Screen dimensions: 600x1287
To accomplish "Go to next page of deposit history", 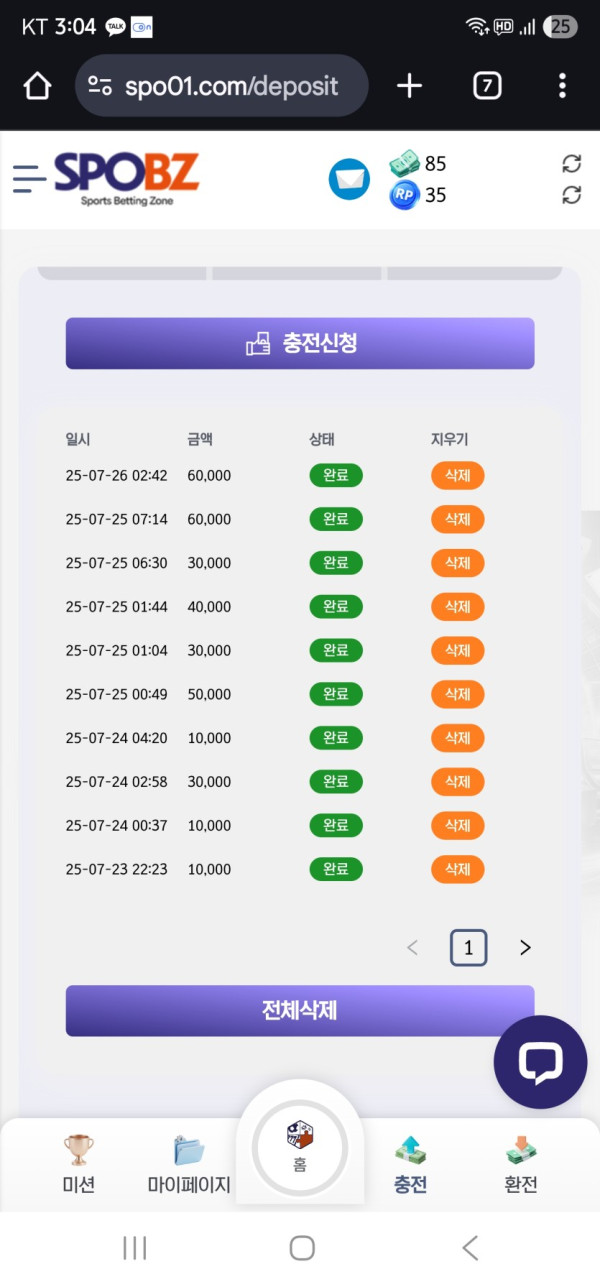I will (x=525, y=948).
